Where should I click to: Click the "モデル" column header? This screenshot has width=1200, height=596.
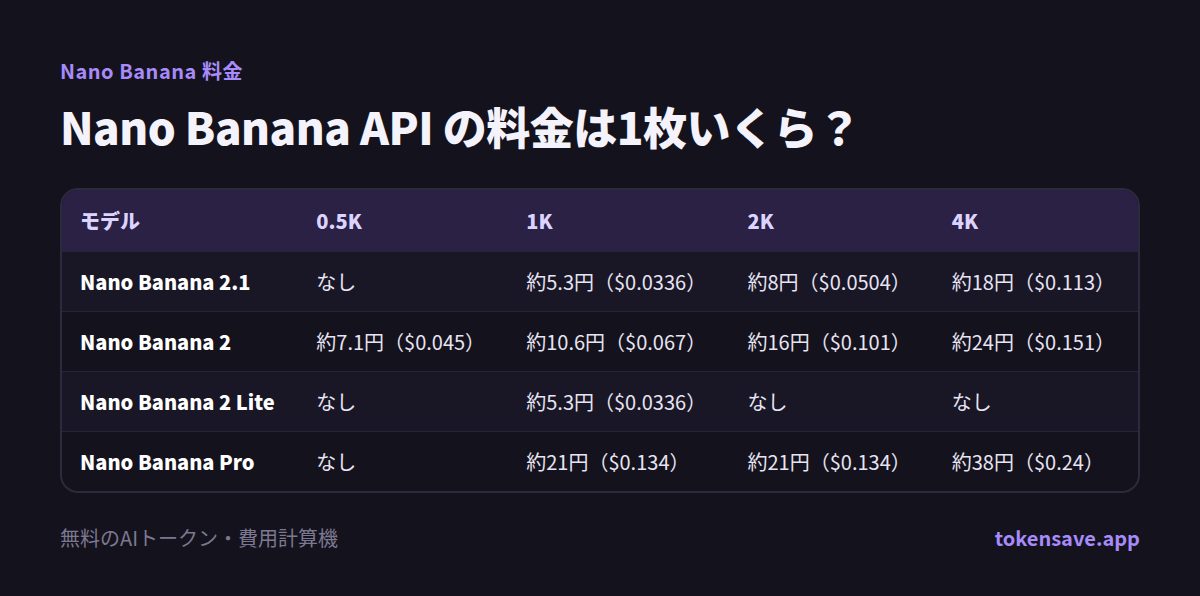click(110, 222)
